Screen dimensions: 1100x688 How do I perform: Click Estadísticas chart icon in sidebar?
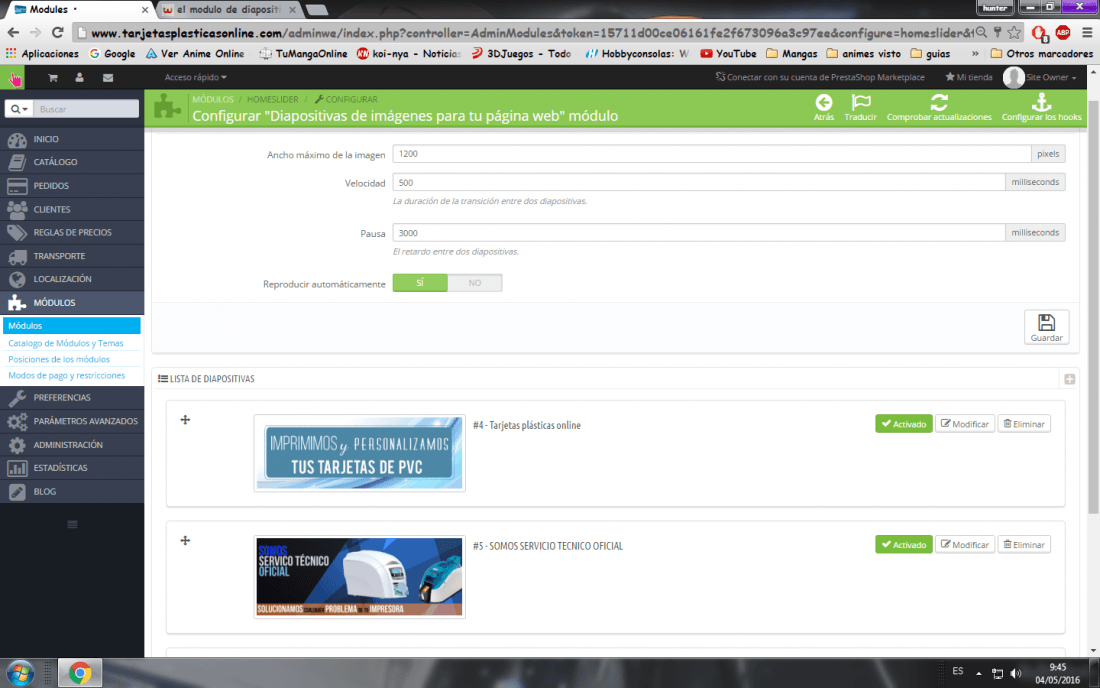[17, 468]
